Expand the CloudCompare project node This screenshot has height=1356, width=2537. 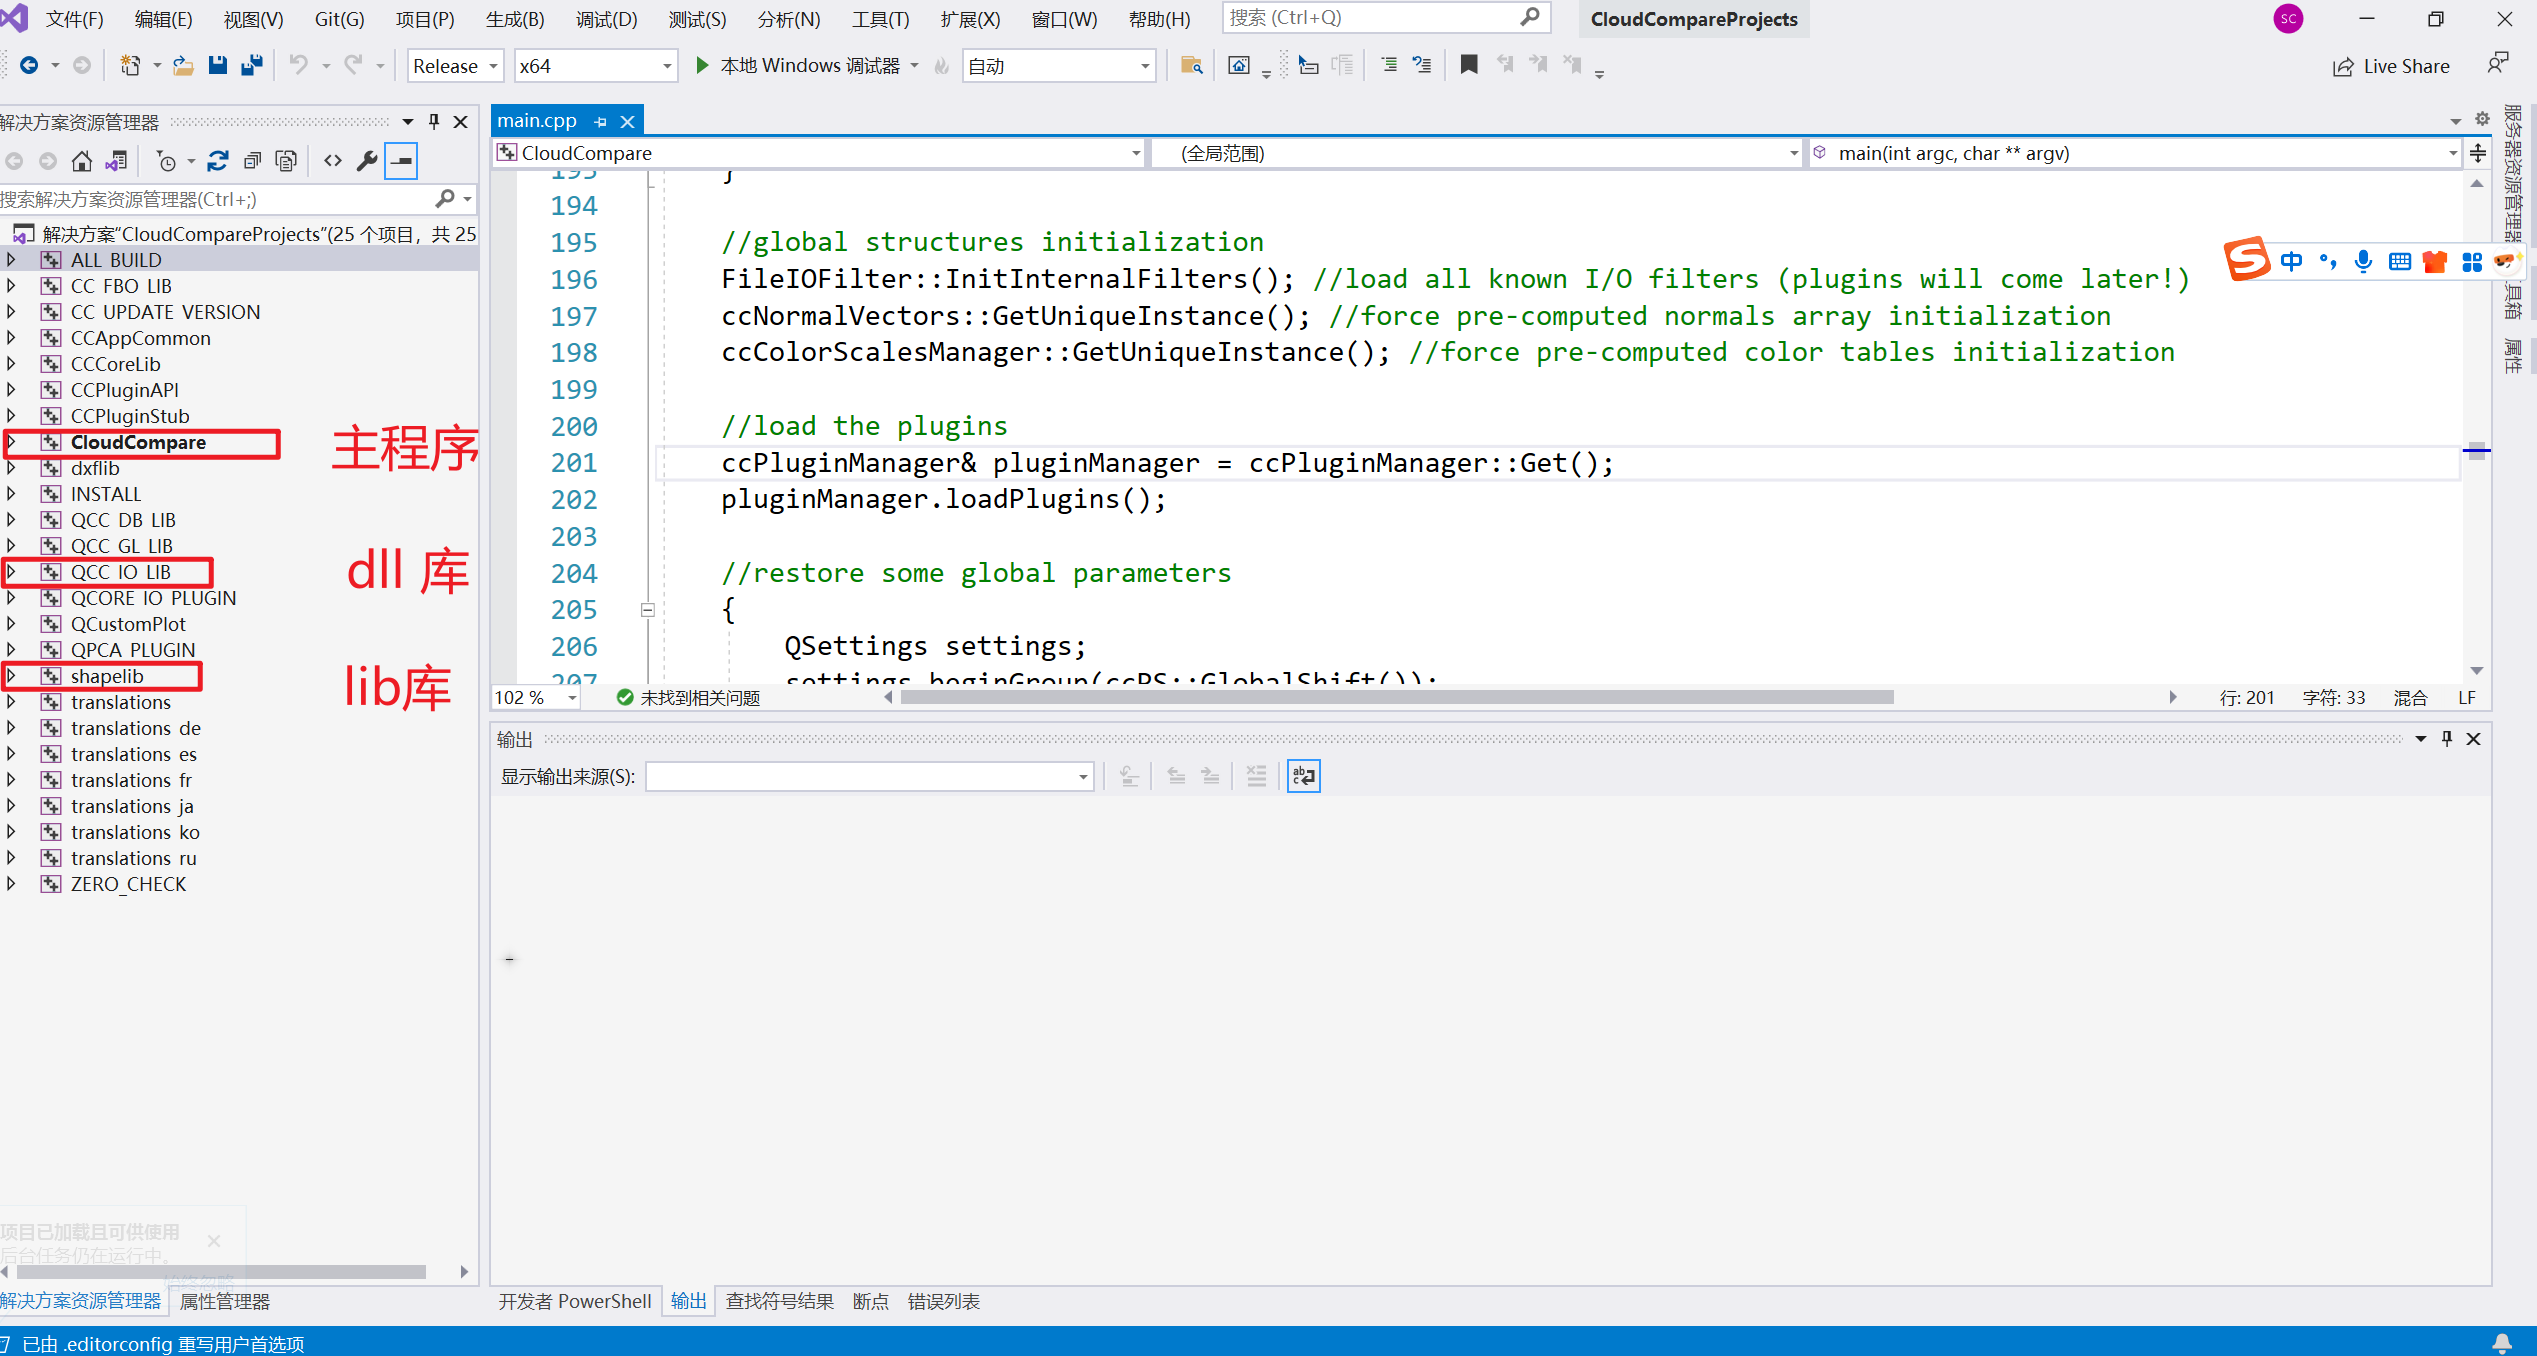coord(11,442)
